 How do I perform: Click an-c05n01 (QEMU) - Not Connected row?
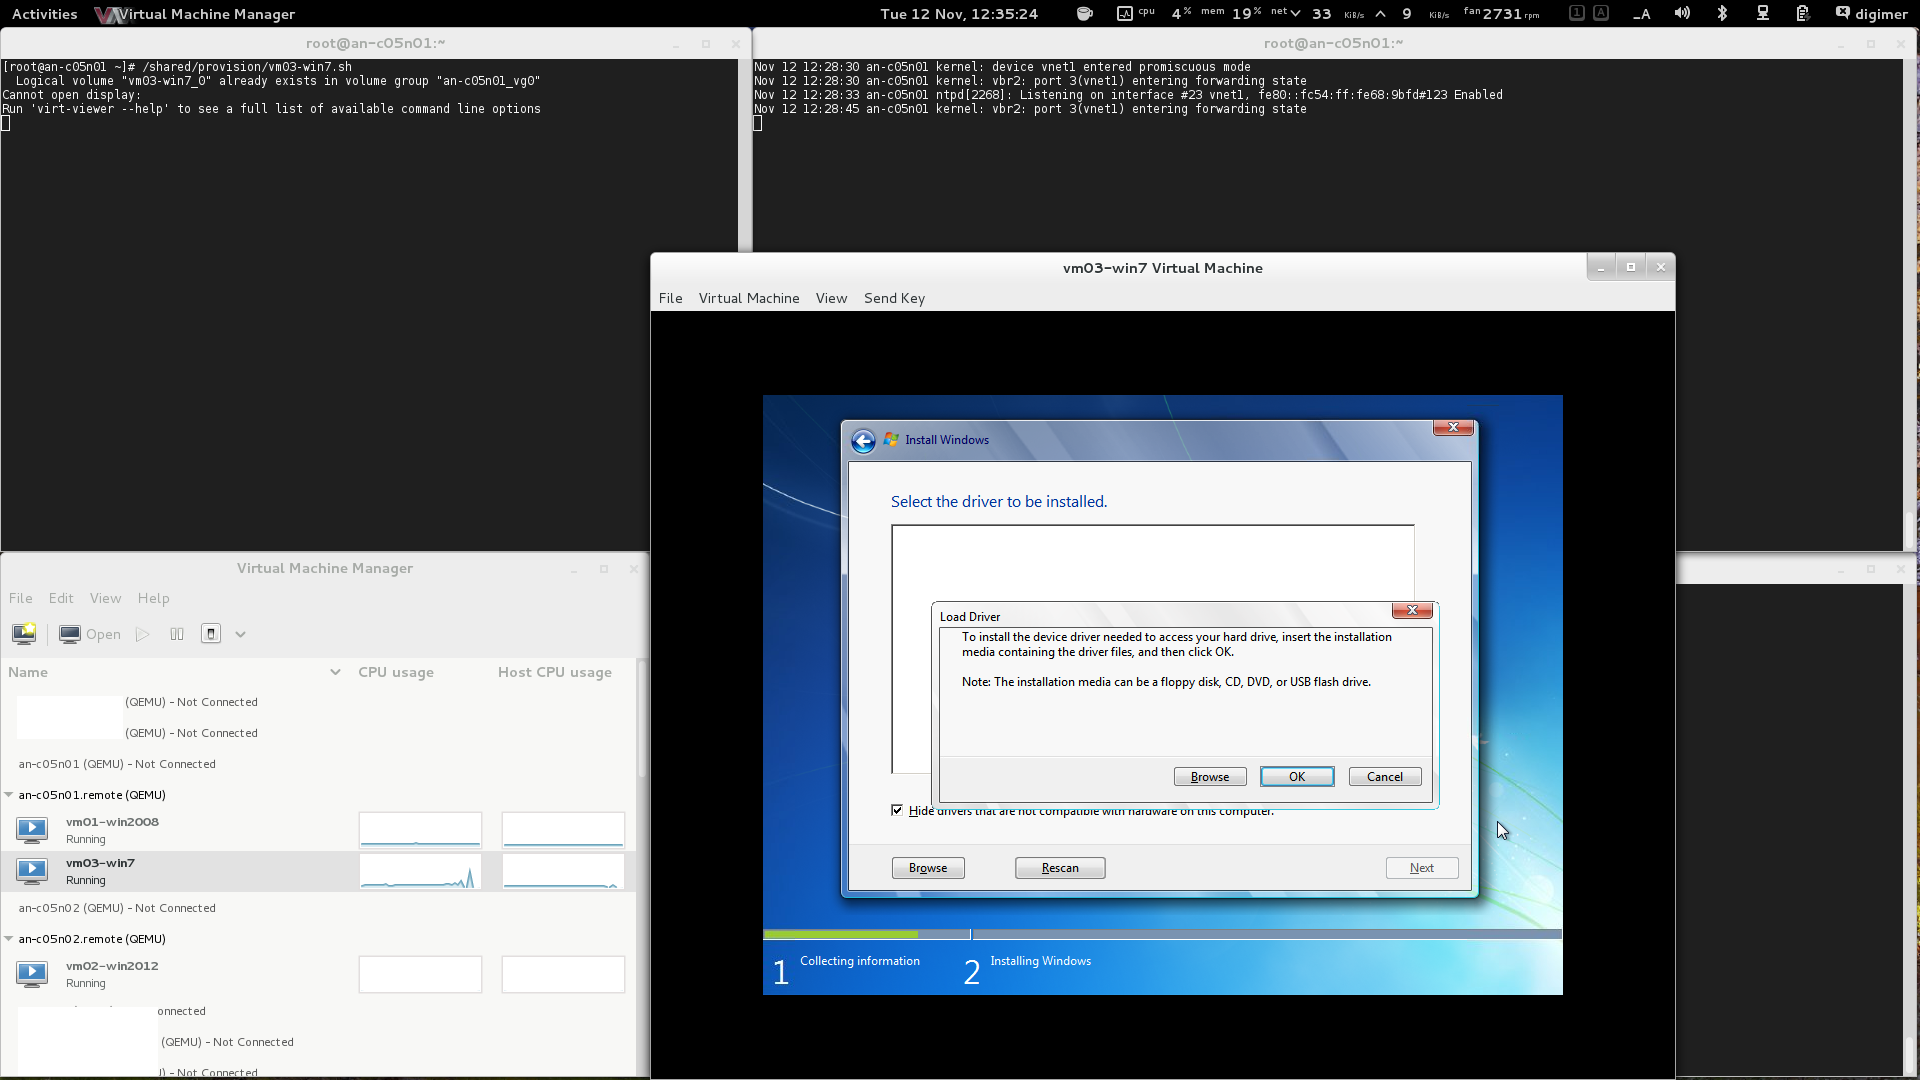[318, 764]
